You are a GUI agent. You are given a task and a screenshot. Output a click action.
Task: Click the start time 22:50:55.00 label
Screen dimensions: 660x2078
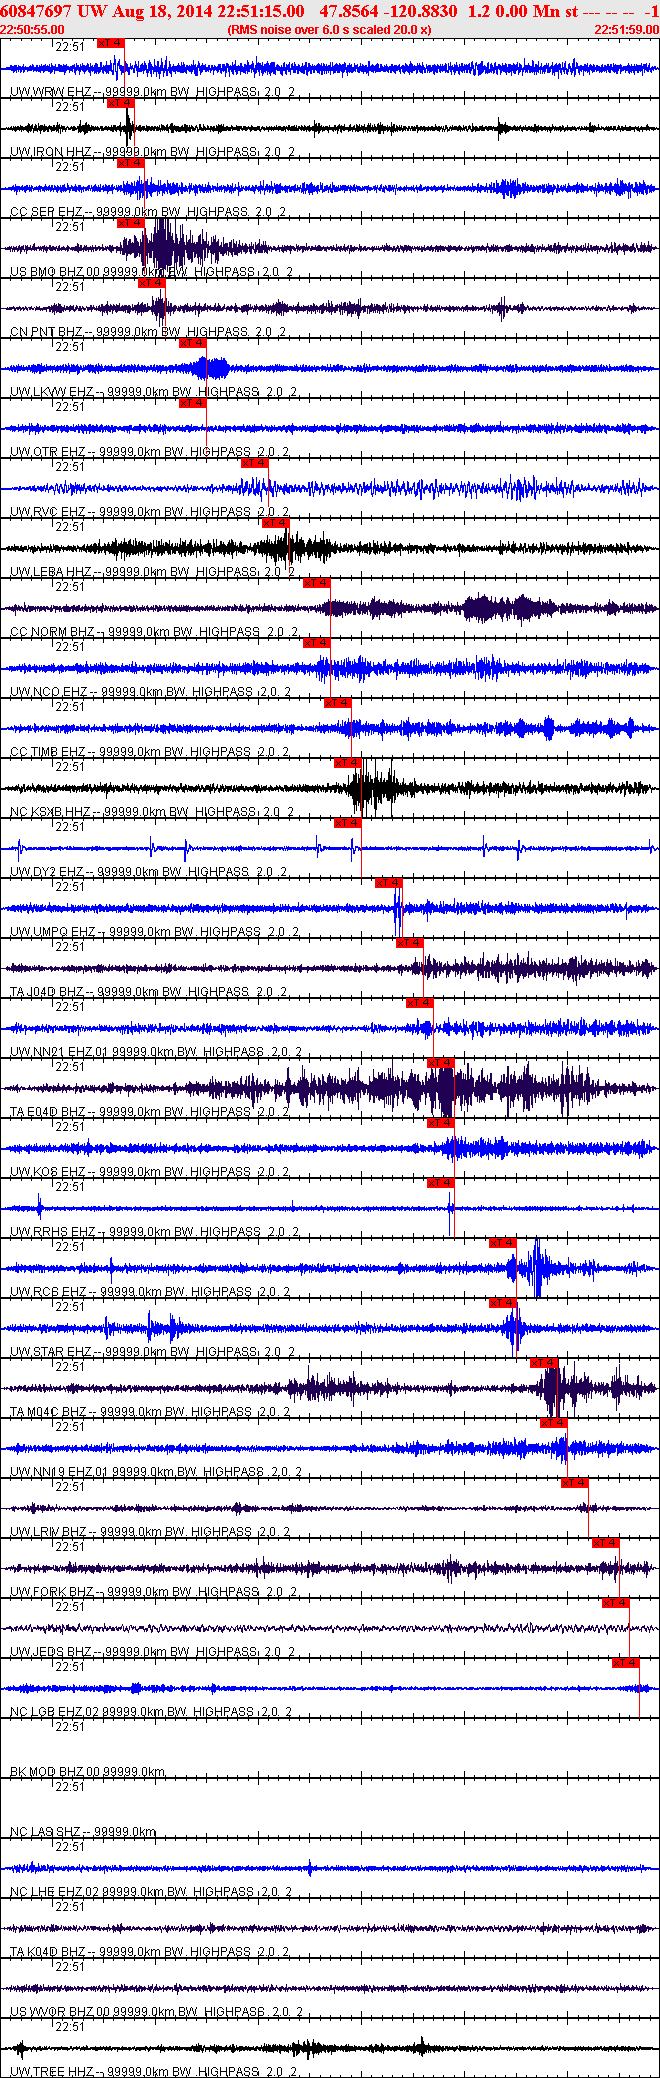click(32, 30)
